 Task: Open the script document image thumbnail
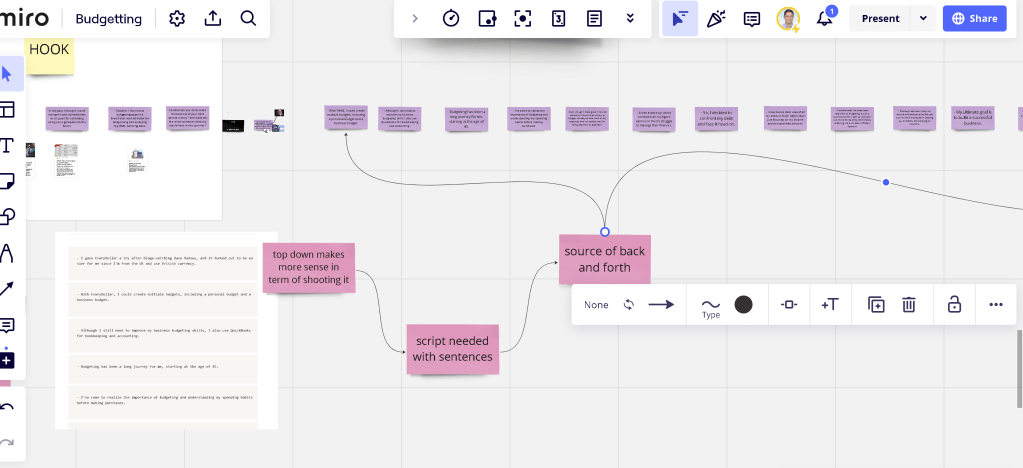click(166, 330)
